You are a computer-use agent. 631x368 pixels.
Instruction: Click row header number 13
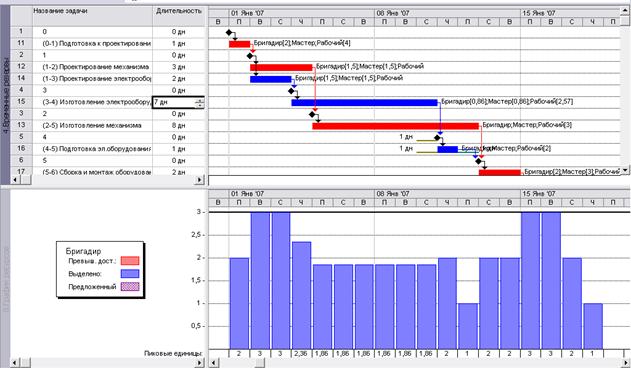(21, 125)
